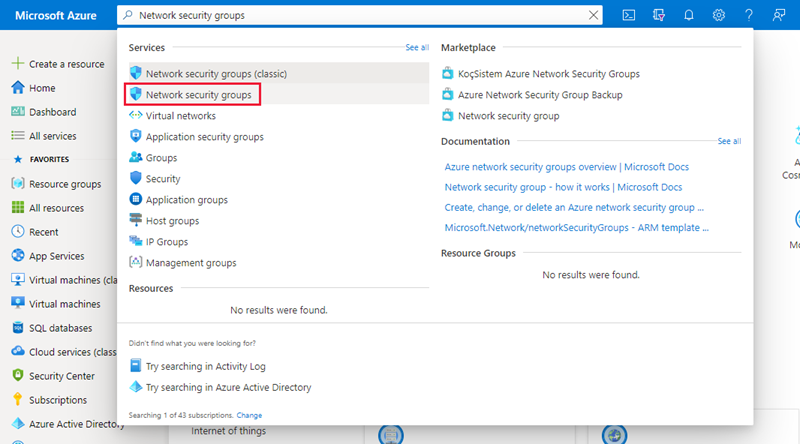
Task: Open Dashboard from sidebar
Action: pos(53,112)
